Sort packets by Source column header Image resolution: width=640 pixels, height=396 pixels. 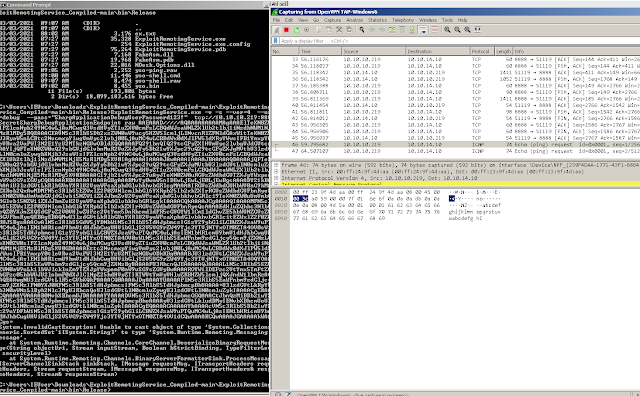(x=373, y=51)
